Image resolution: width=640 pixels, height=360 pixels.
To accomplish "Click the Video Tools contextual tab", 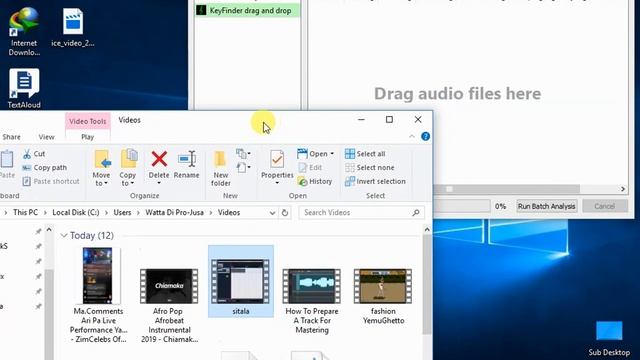I will (87, 121).
